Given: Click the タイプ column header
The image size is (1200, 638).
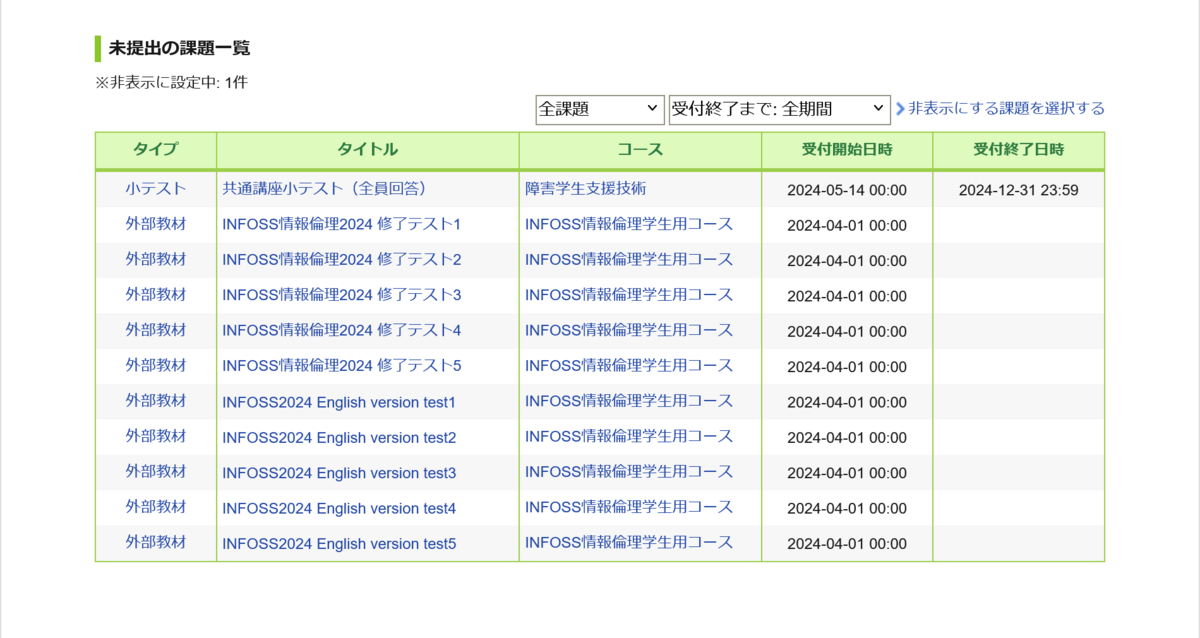Looking at the screenshot, I should 156,150.
